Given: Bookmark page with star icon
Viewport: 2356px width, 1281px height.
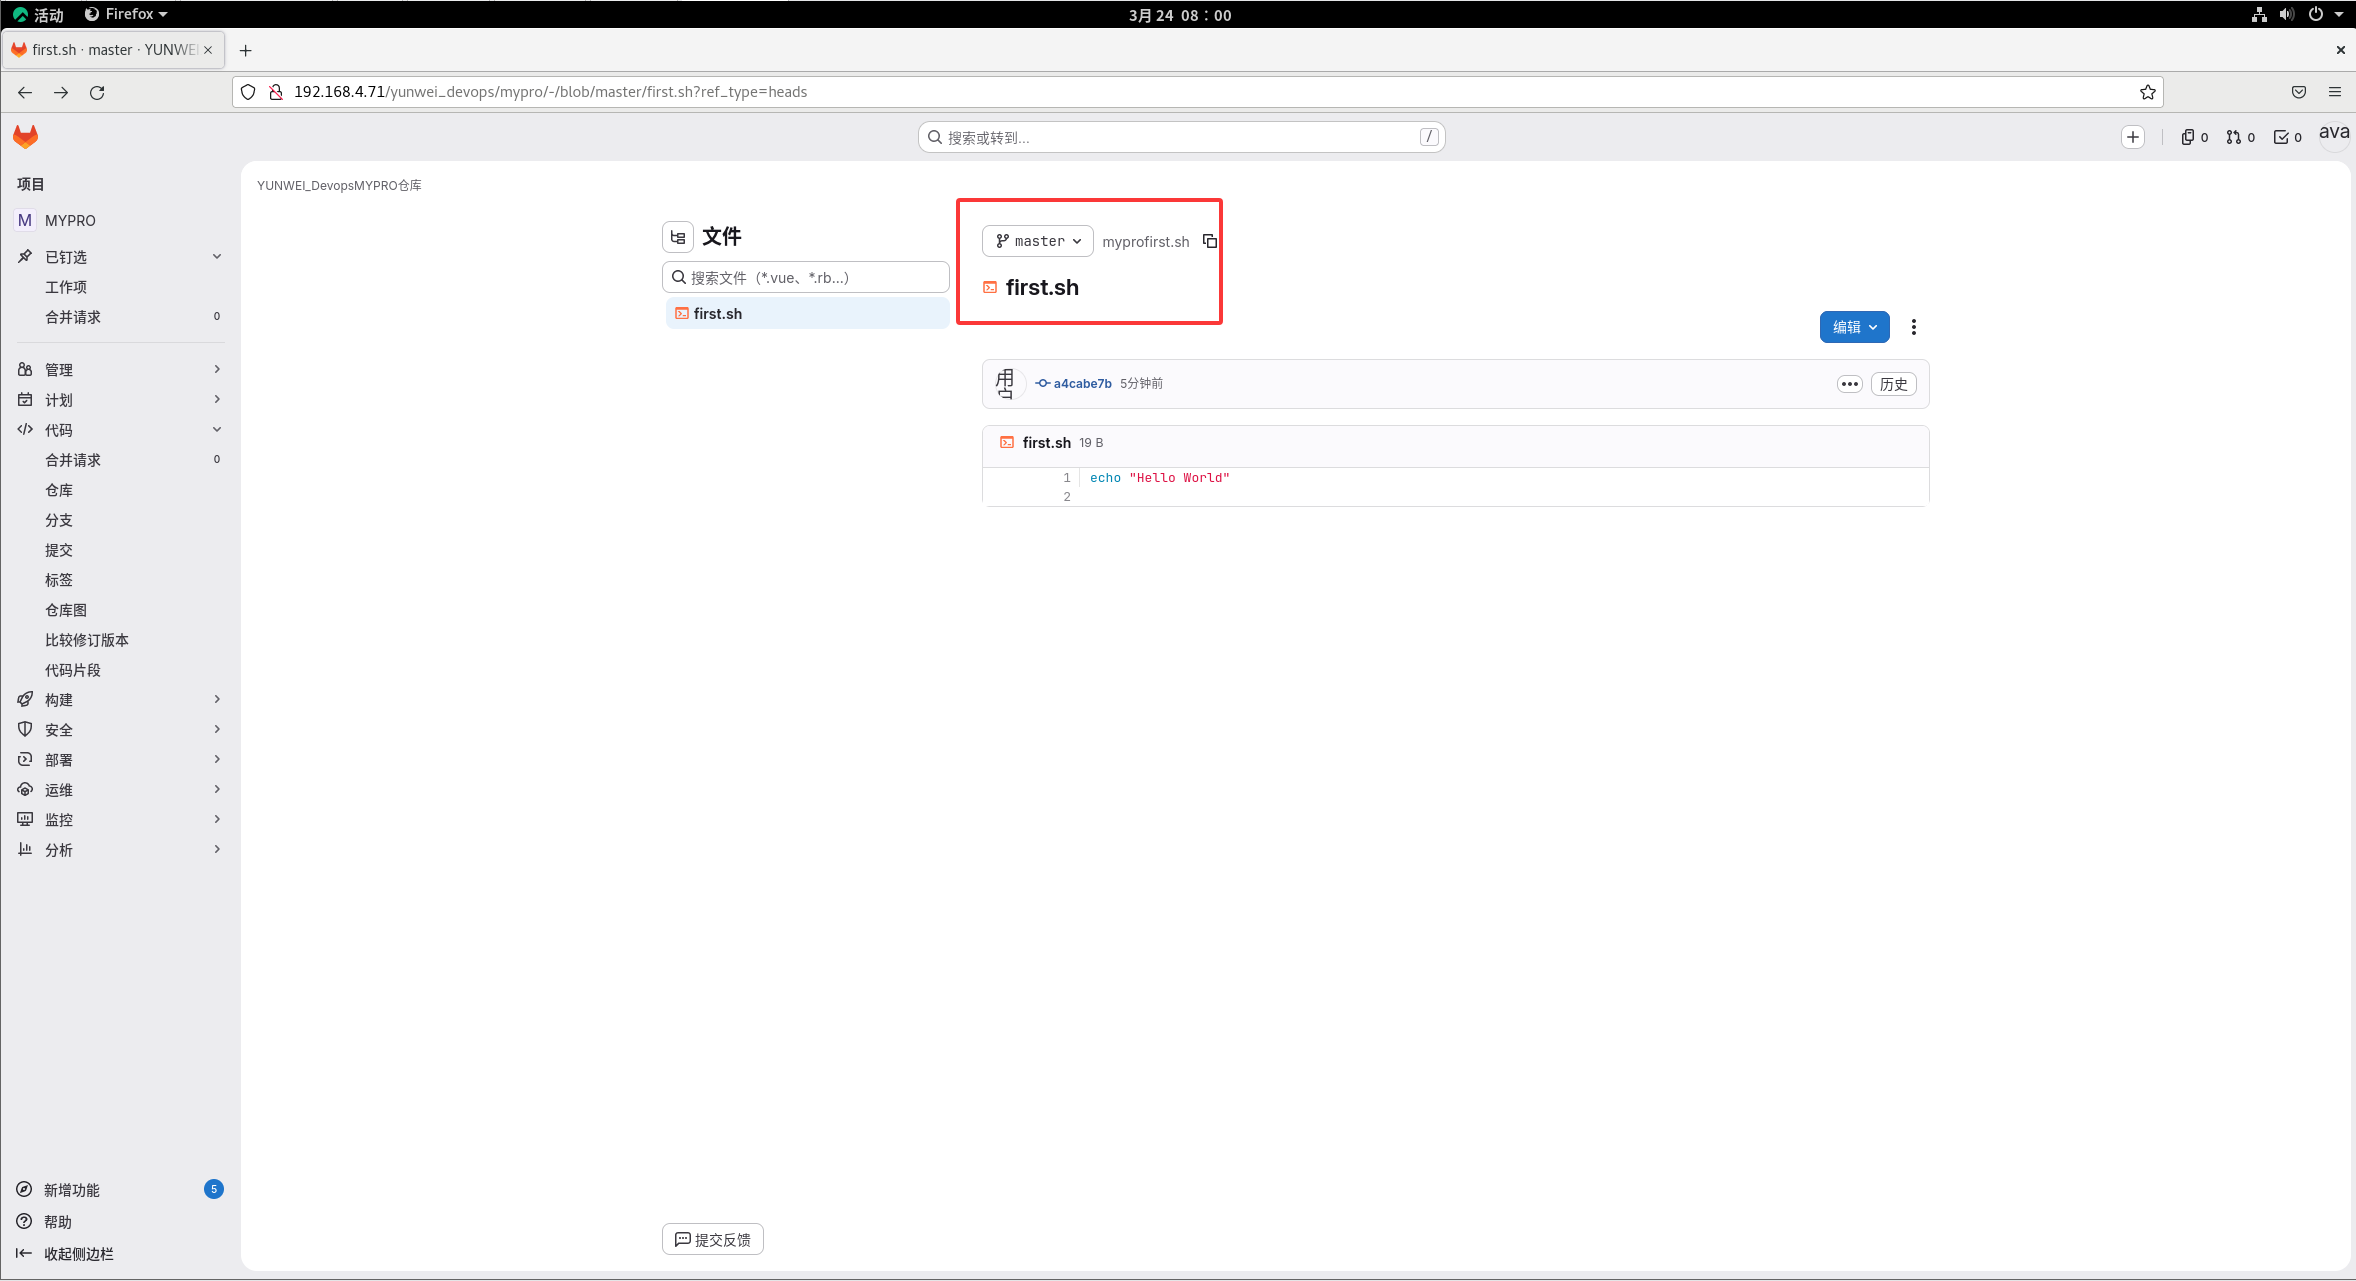Looking at the screenshot, I should click(x=2147, y=92).
